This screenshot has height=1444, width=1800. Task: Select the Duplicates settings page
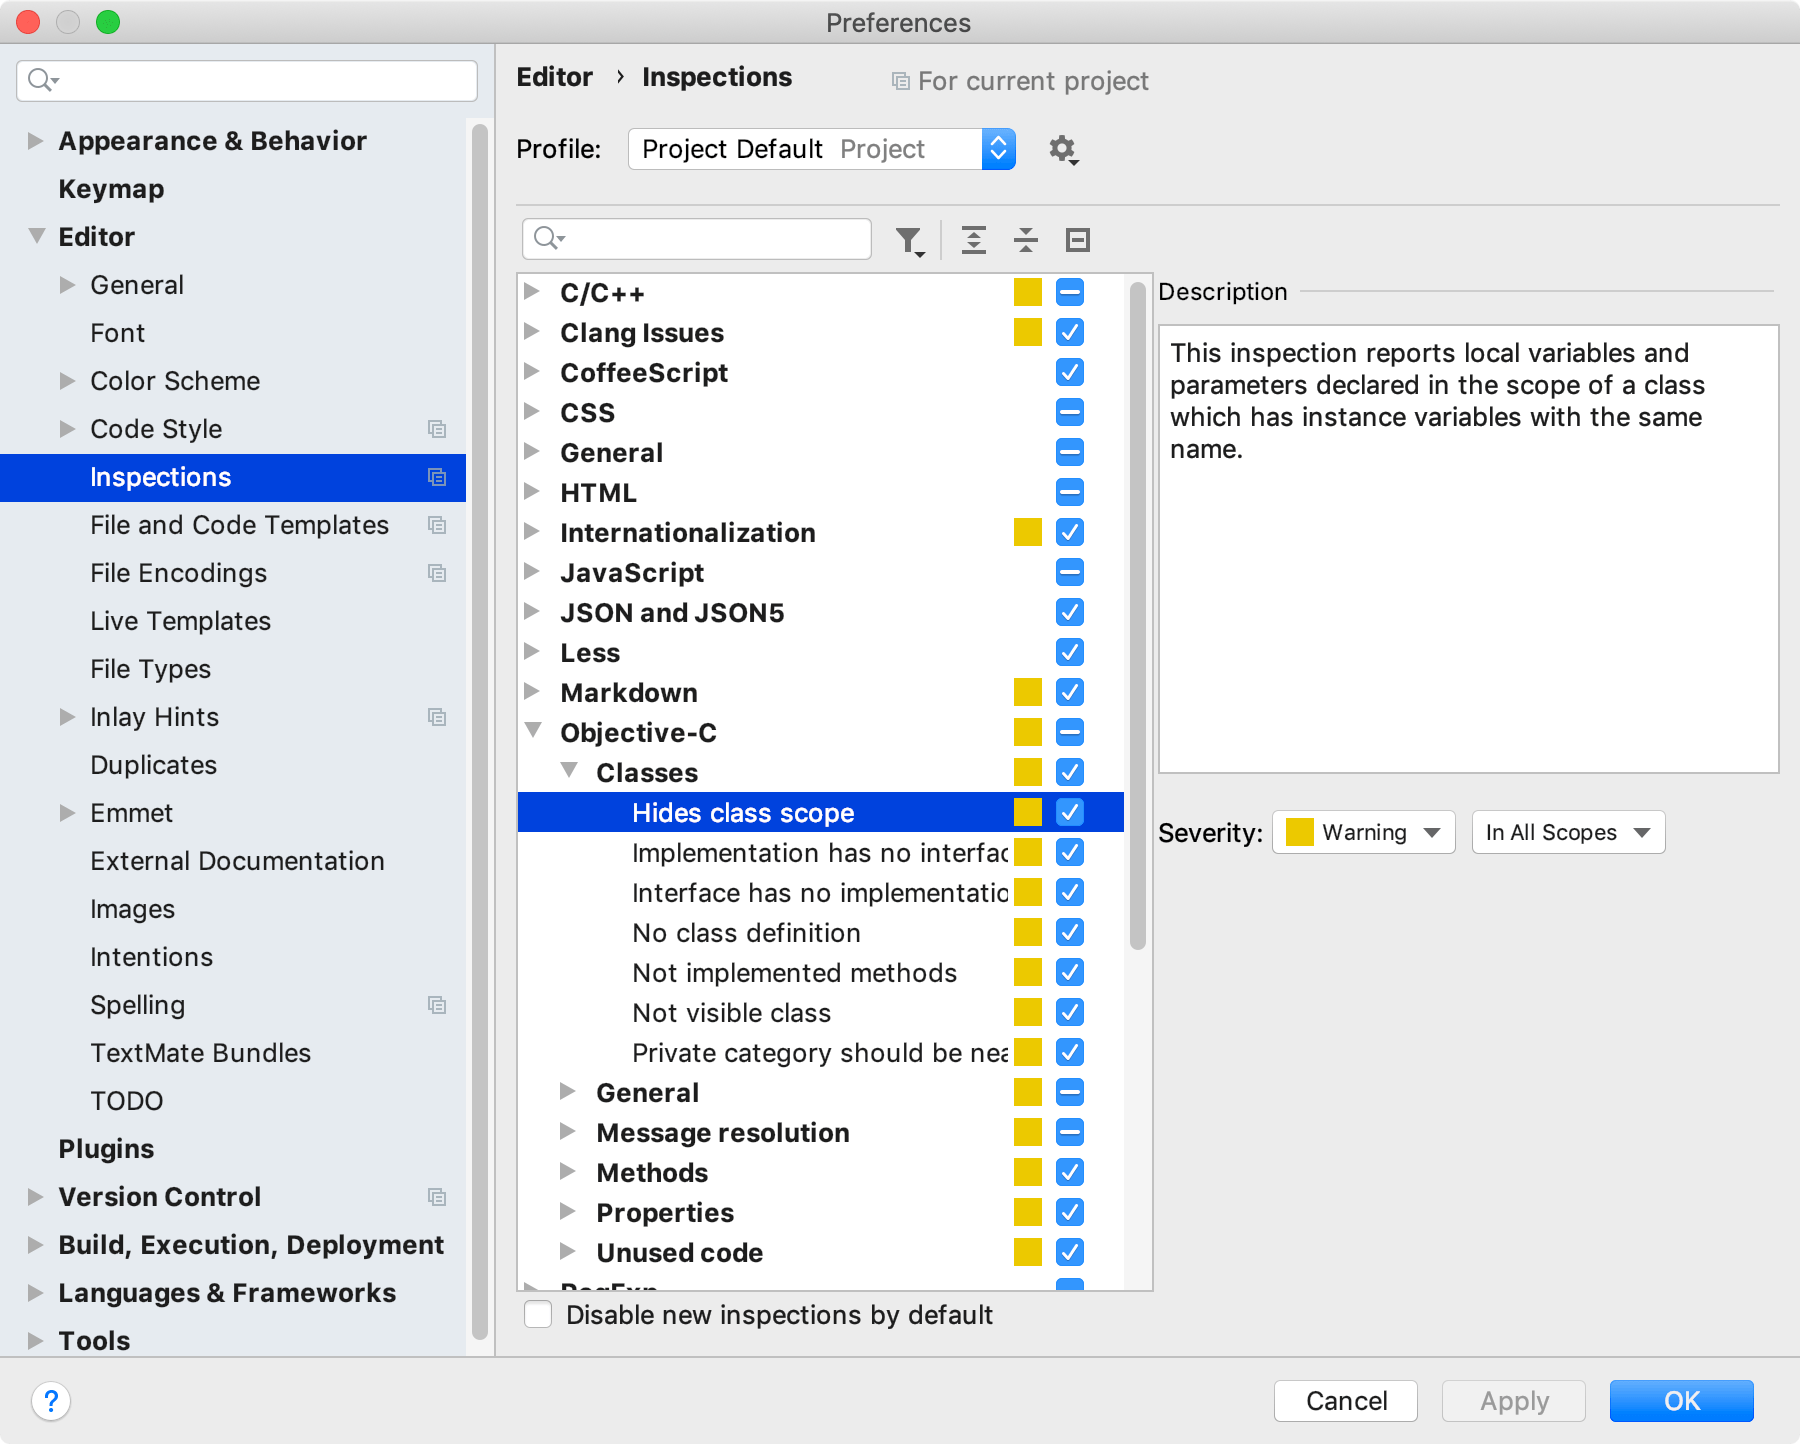point(153,765)
